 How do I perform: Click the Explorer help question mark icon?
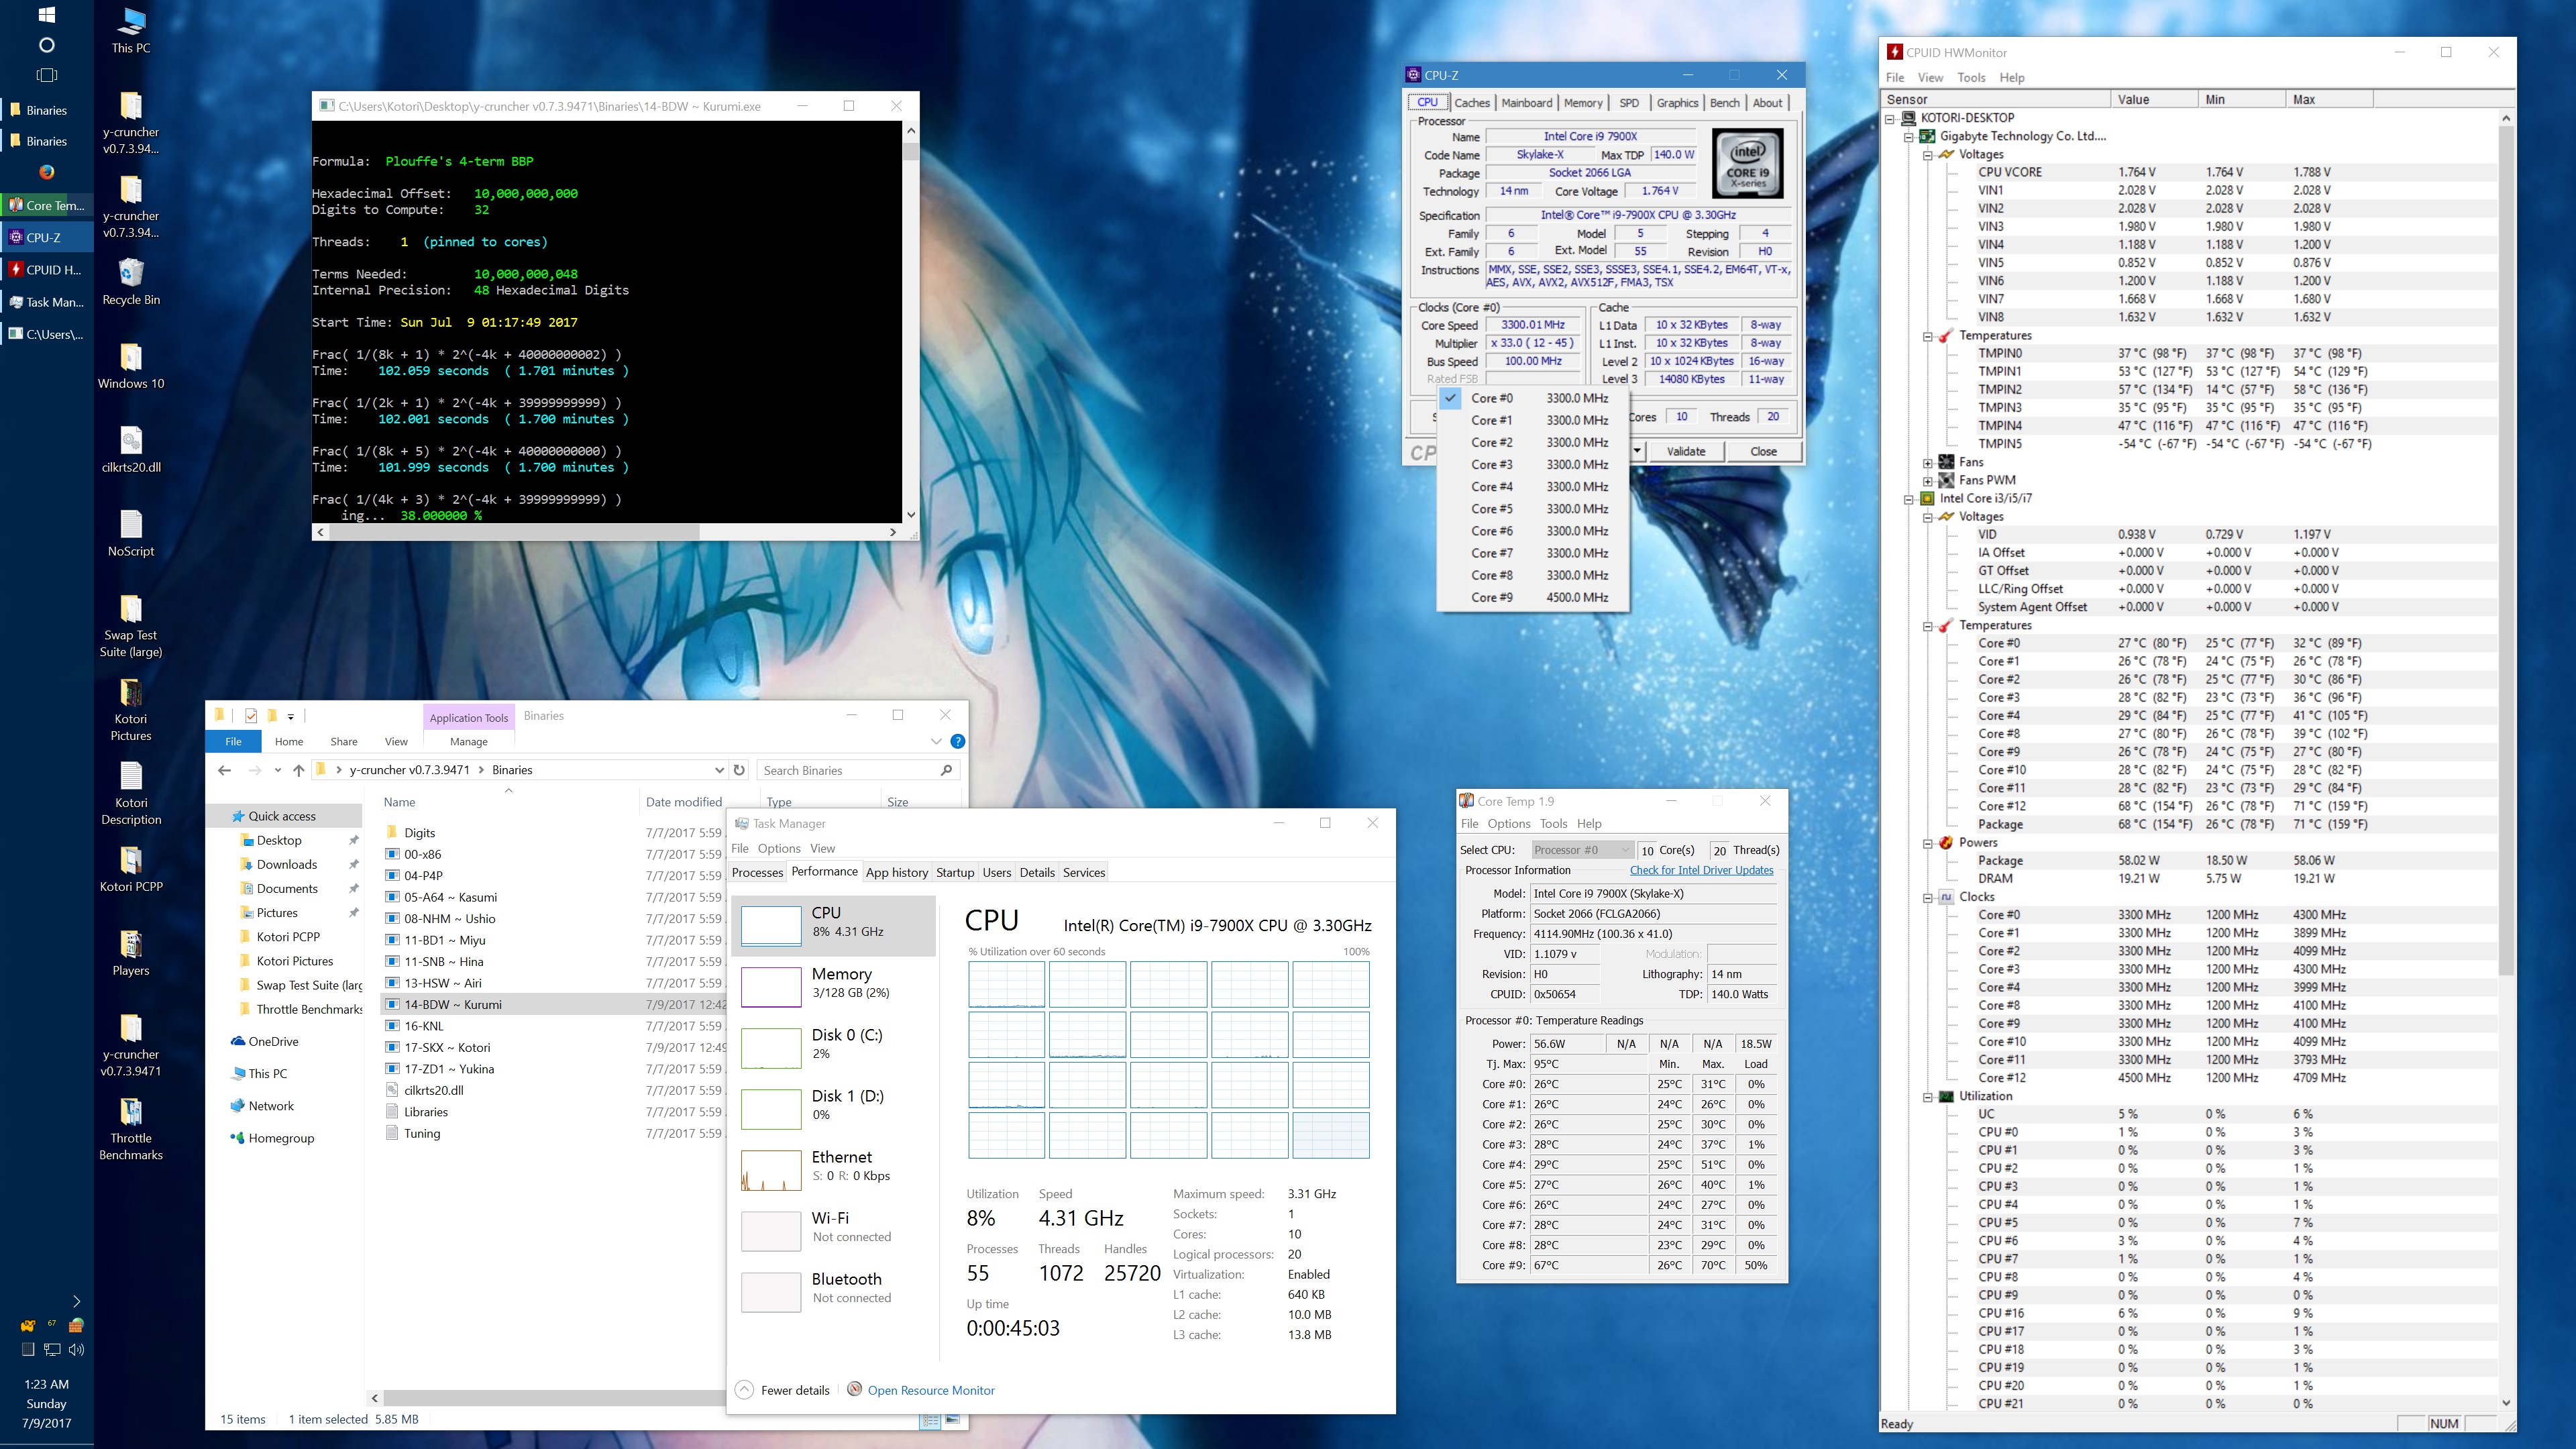click(957, 741)
